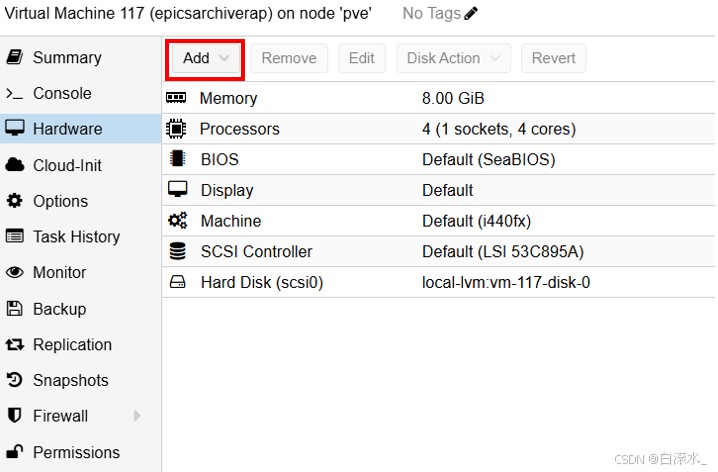Open the Disk Action dropdown
Screen dimensions: 718x472
(453, 58)
